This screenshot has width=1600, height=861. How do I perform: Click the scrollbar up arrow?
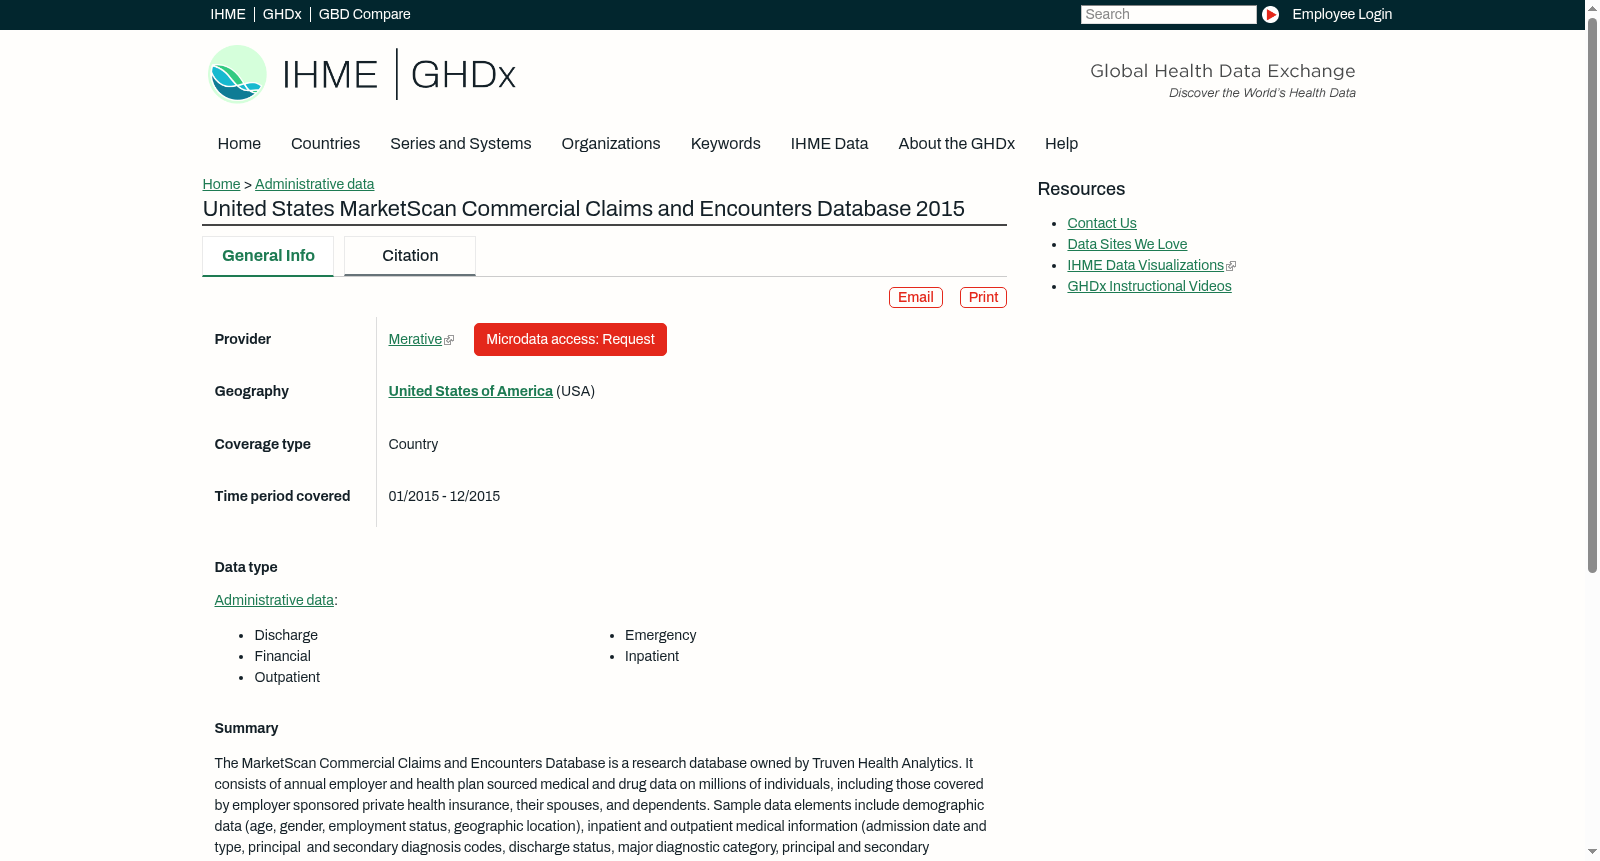click(x=1592, y=7)
